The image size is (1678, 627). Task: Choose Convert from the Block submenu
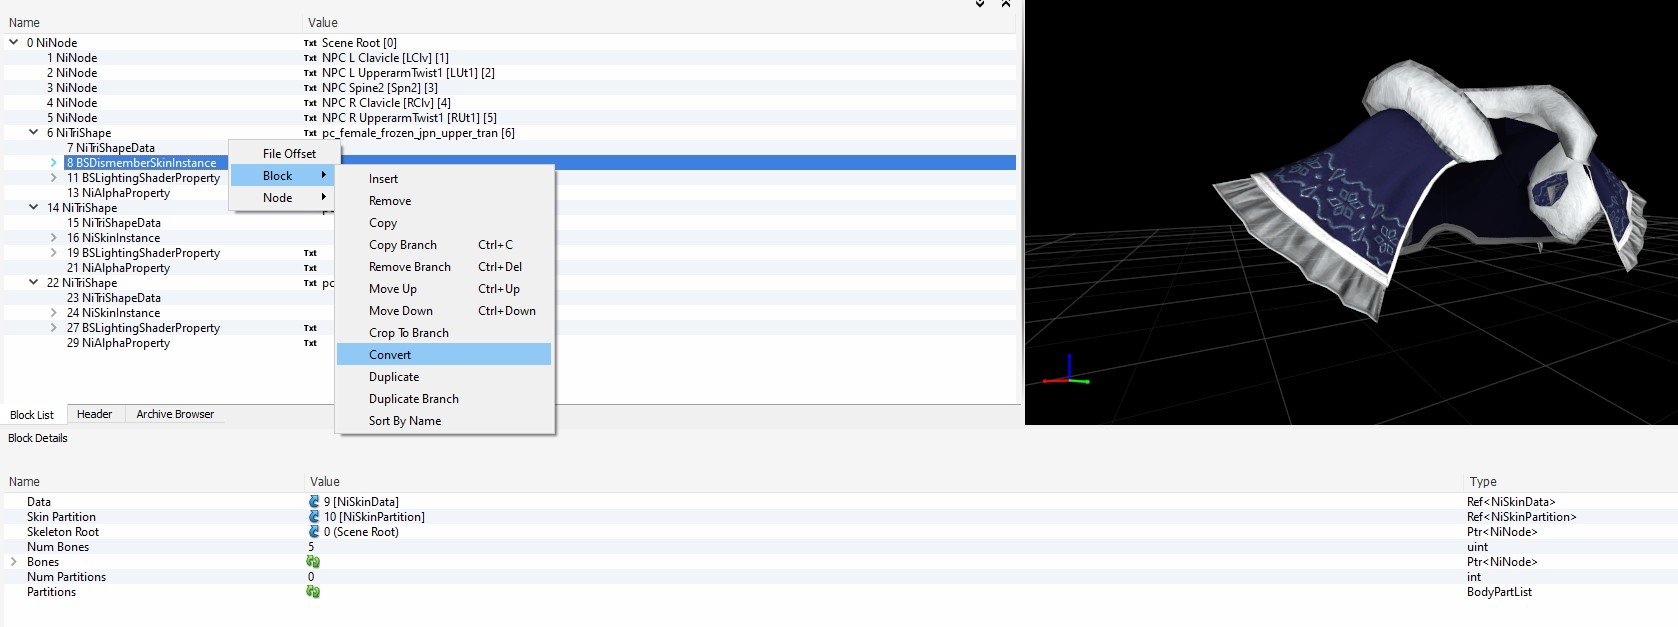(390, 355)
